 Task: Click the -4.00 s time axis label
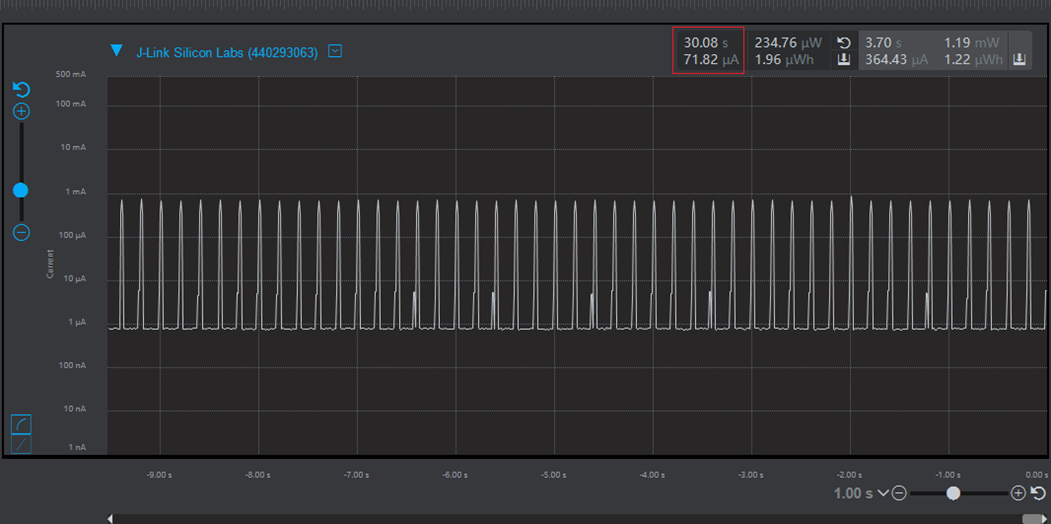tap(652, 475)
